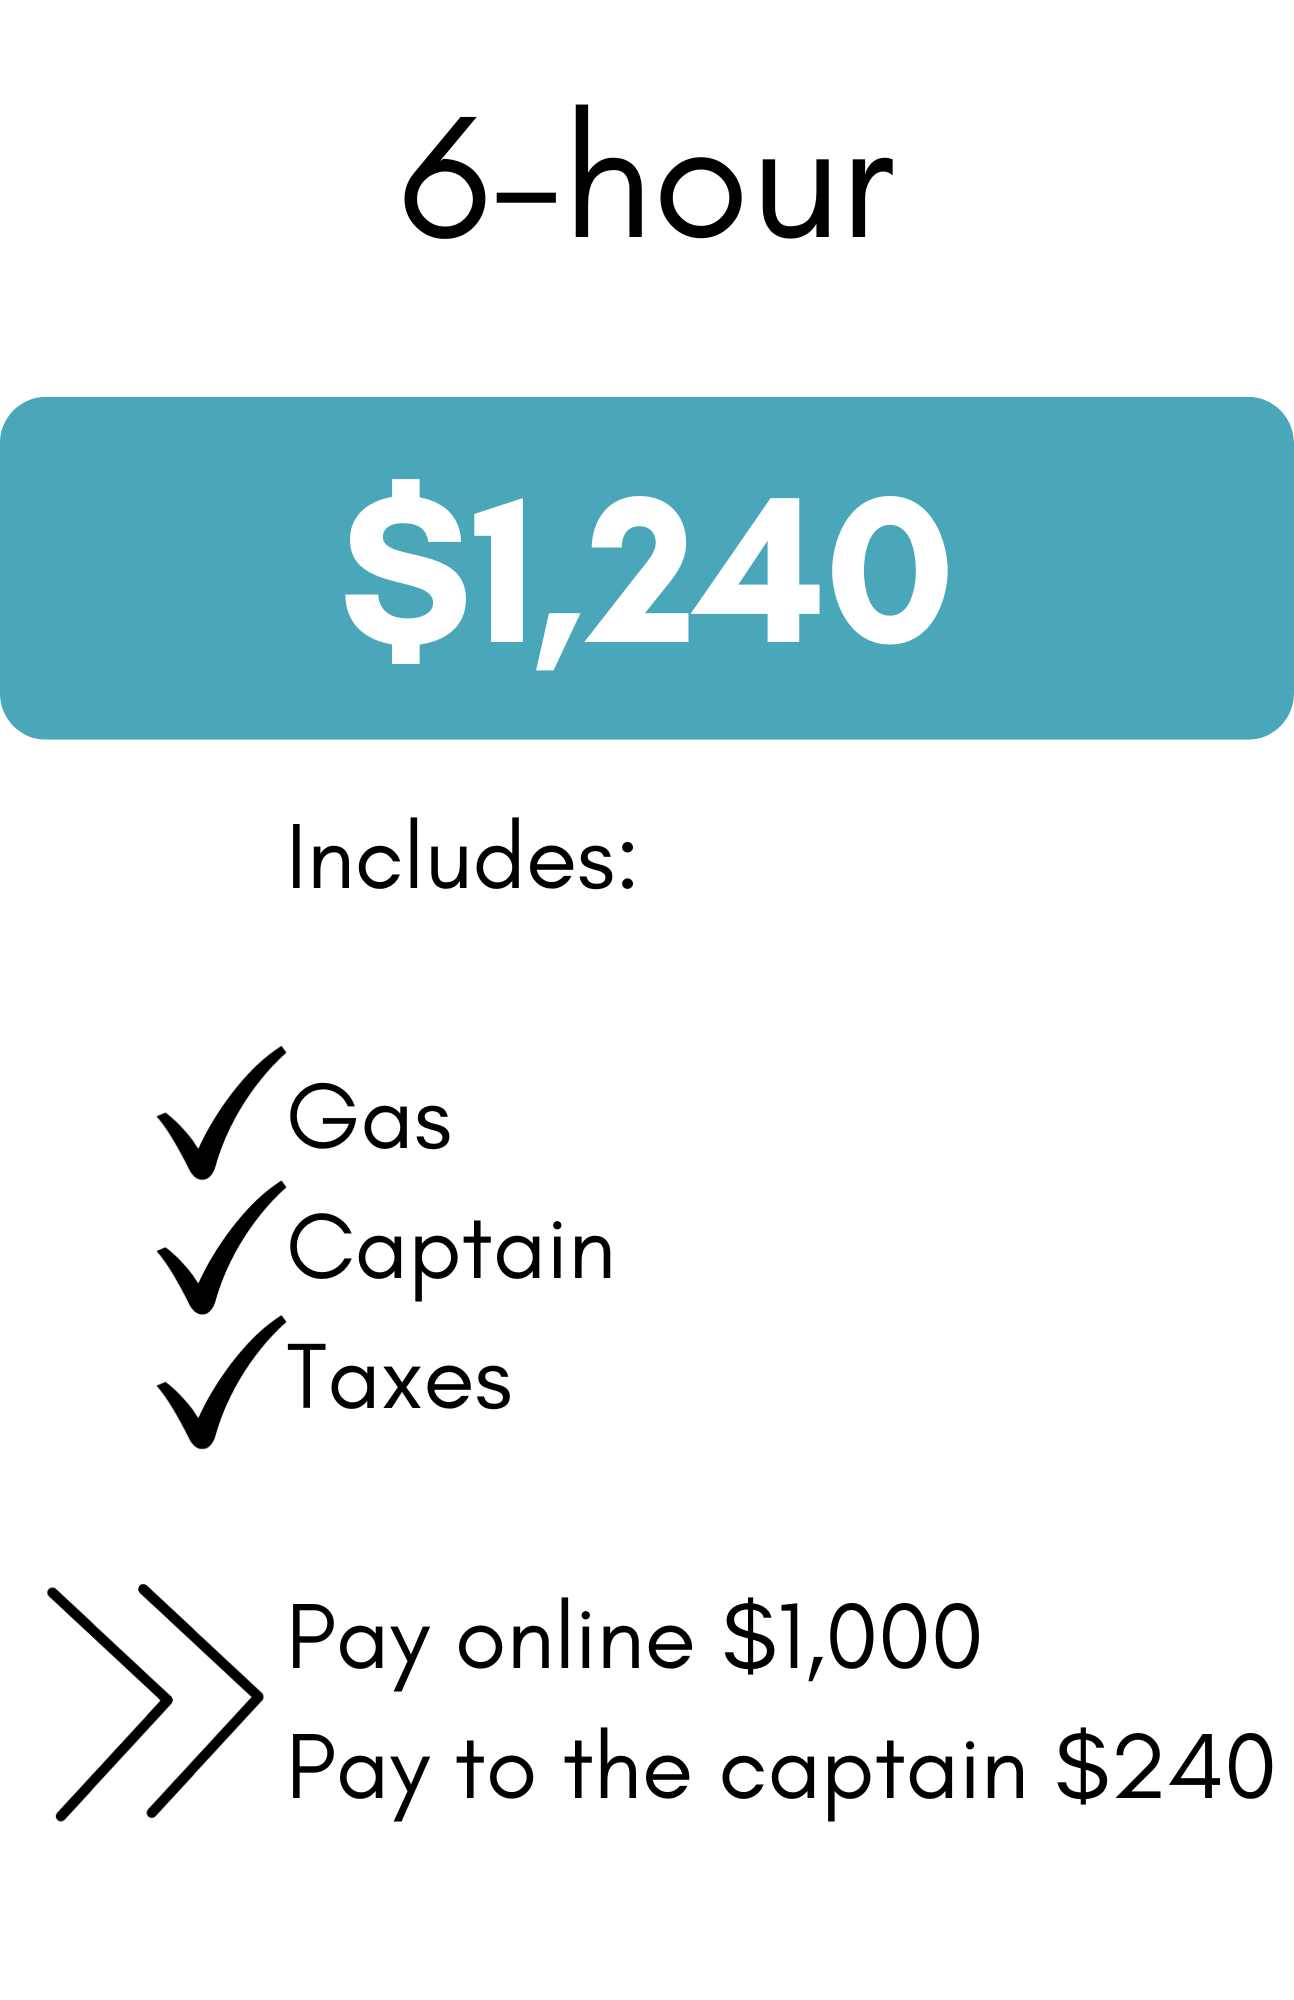Select the Captain list item text
This screenshot has height=2000, width=1294.
(x=450, y=1250)
